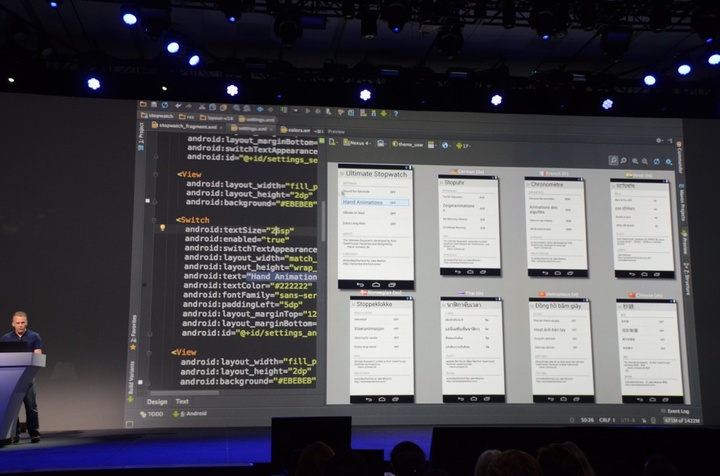
Task: Click the Paste icon in main toolbar
Action: pos(223,107)
